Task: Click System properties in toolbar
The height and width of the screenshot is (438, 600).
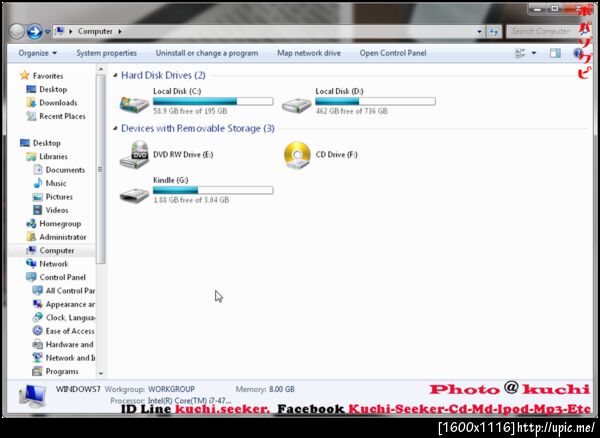Action: pos(106,53)
